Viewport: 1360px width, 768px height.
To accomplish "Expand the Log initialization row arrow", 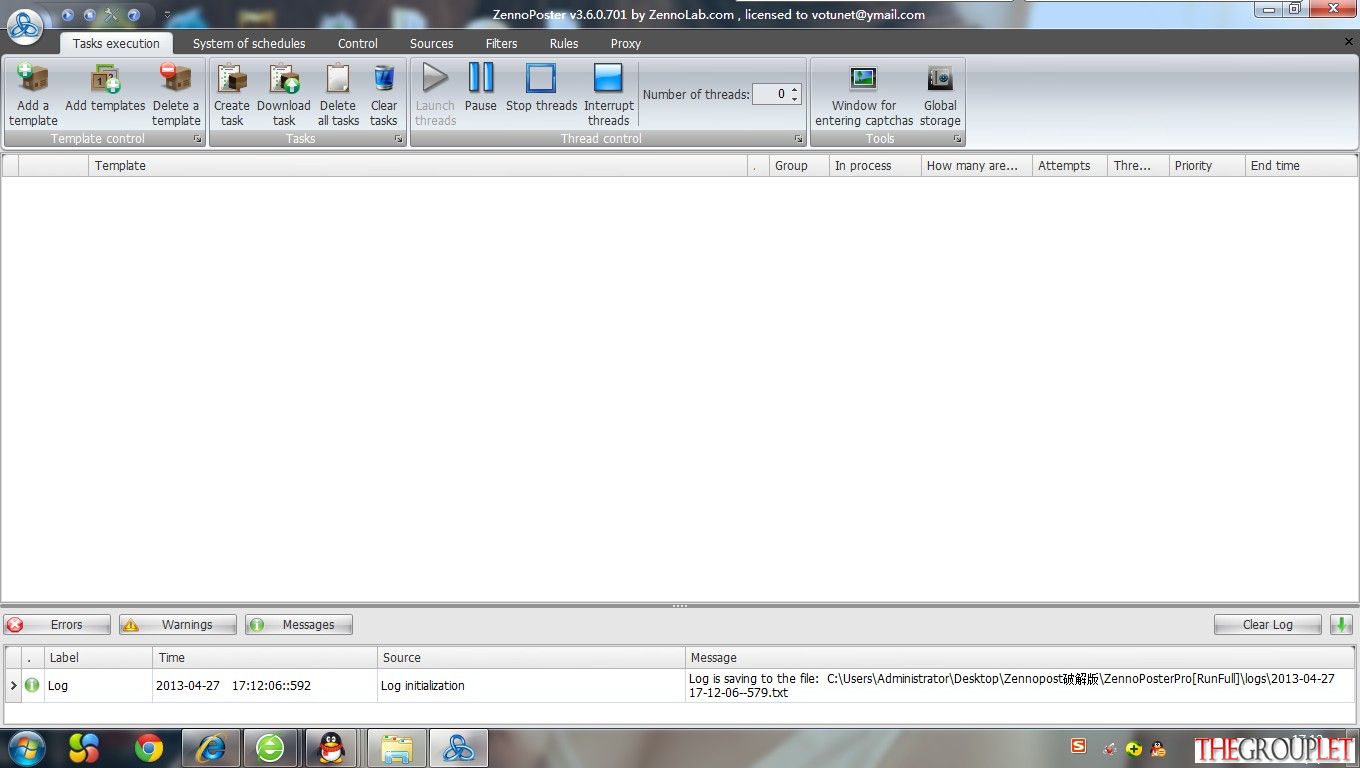I will (14, 686).
